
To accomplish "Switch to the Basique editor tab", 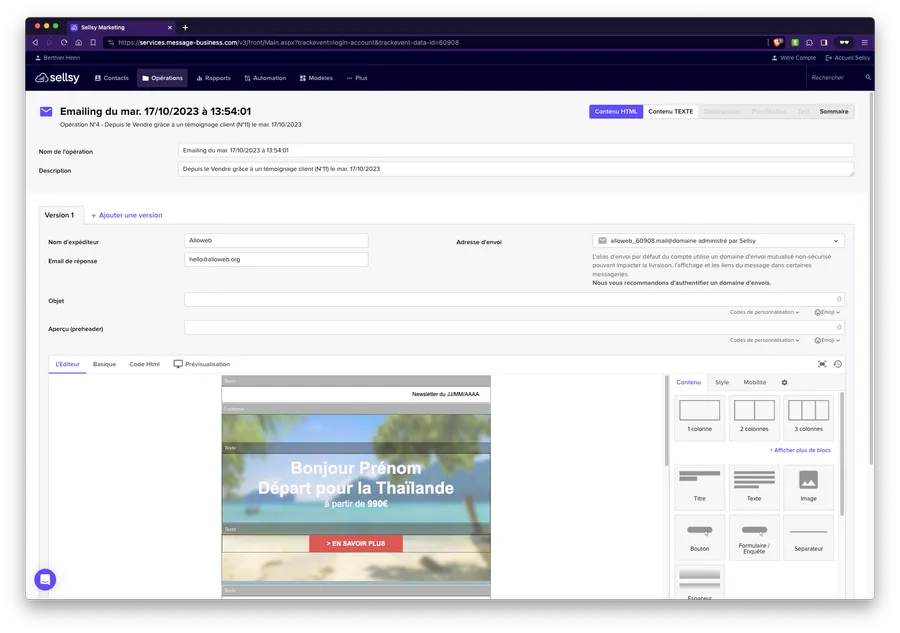I will (104, 364).
